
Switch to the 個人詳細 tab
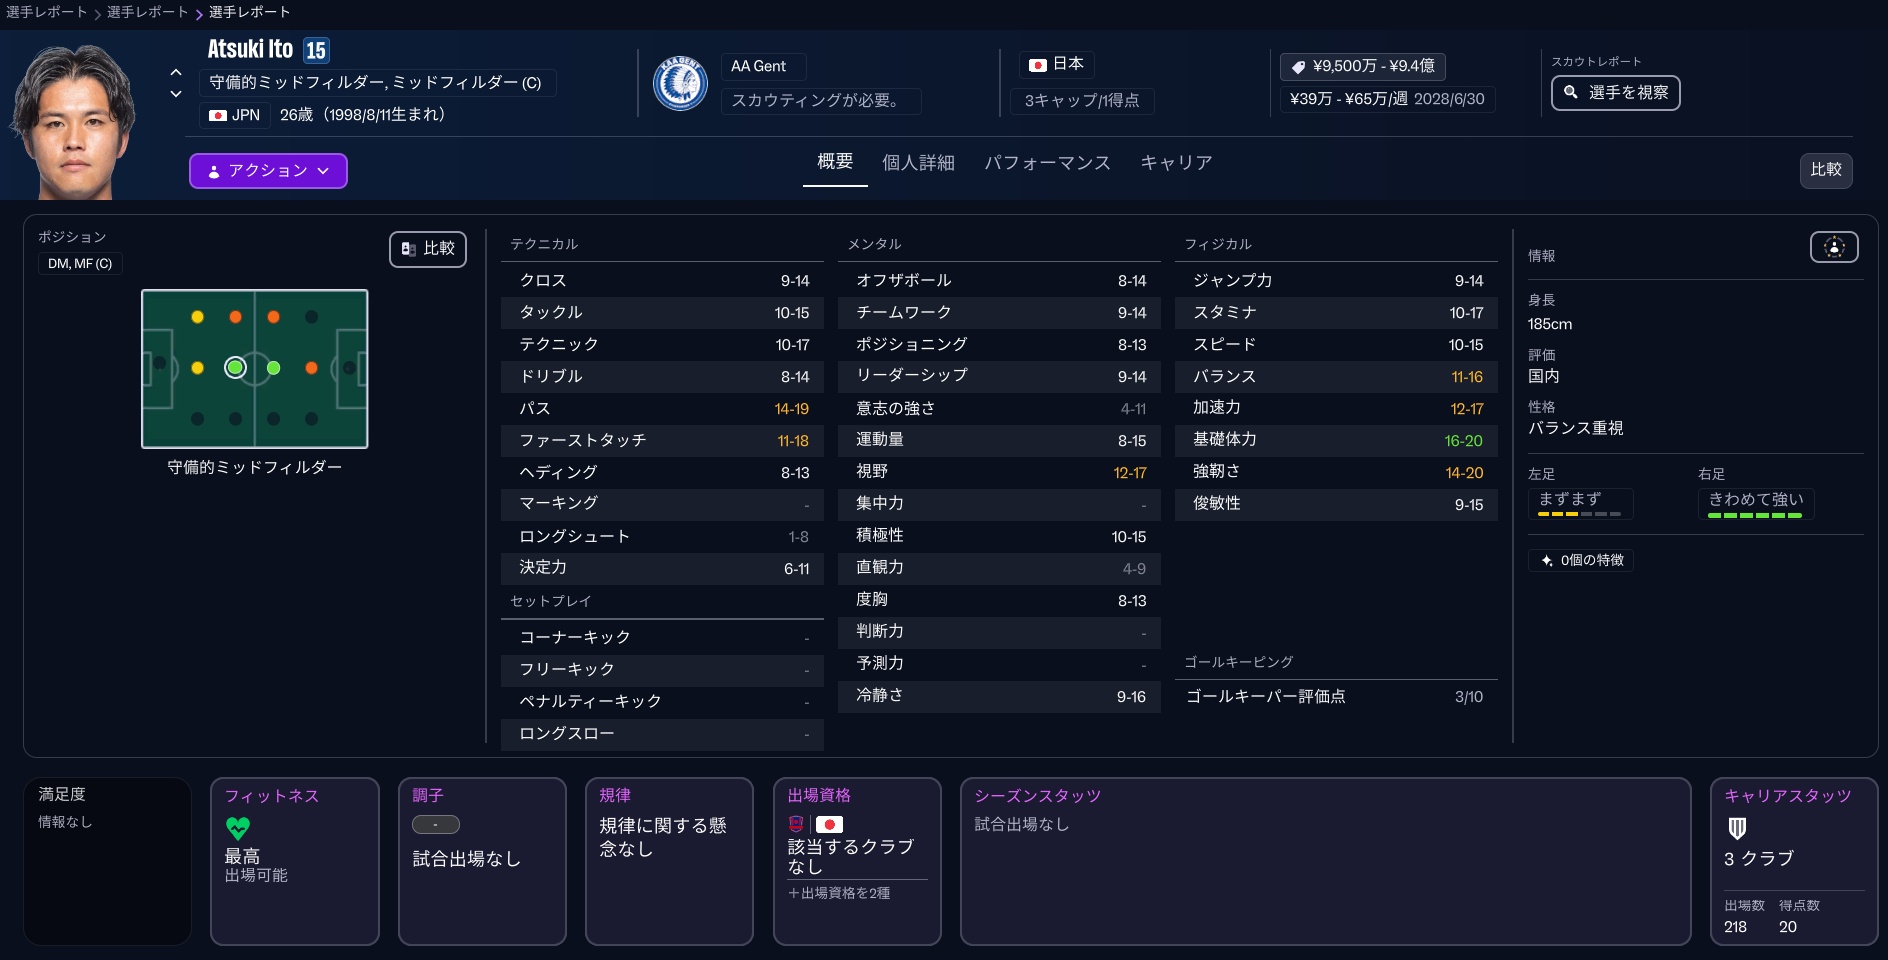pos(918,163)
